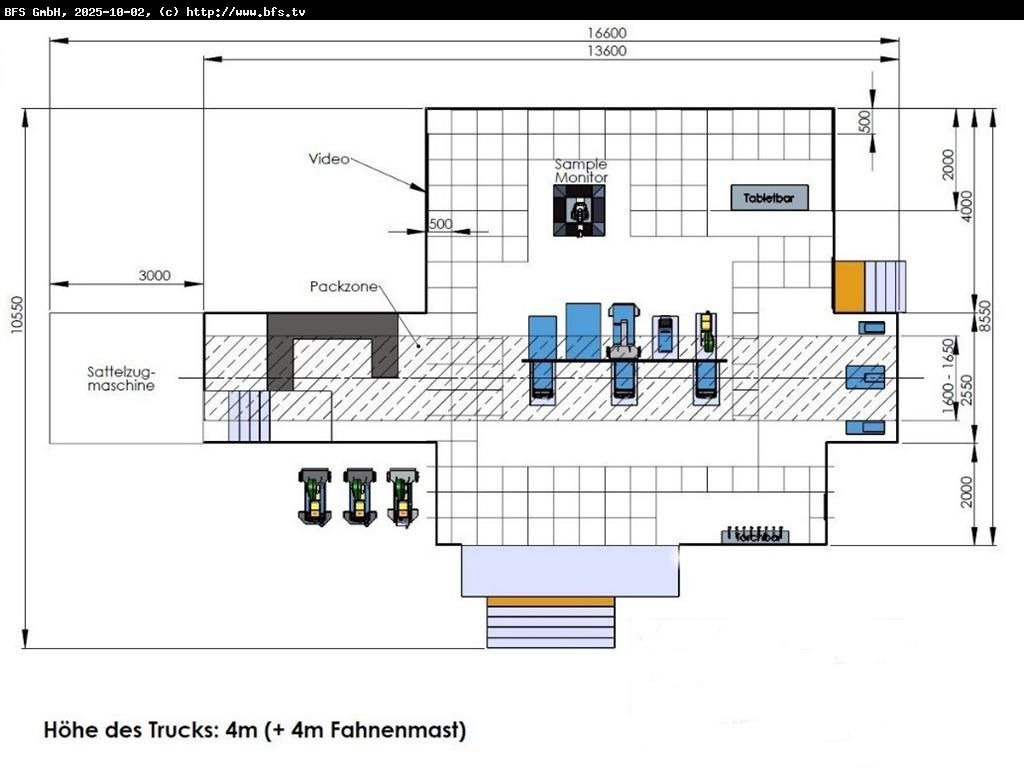The width and height of the screenshot is (1024, 768).
Task: Click the Torchbar element at the bottom
Action: (755, 536)
